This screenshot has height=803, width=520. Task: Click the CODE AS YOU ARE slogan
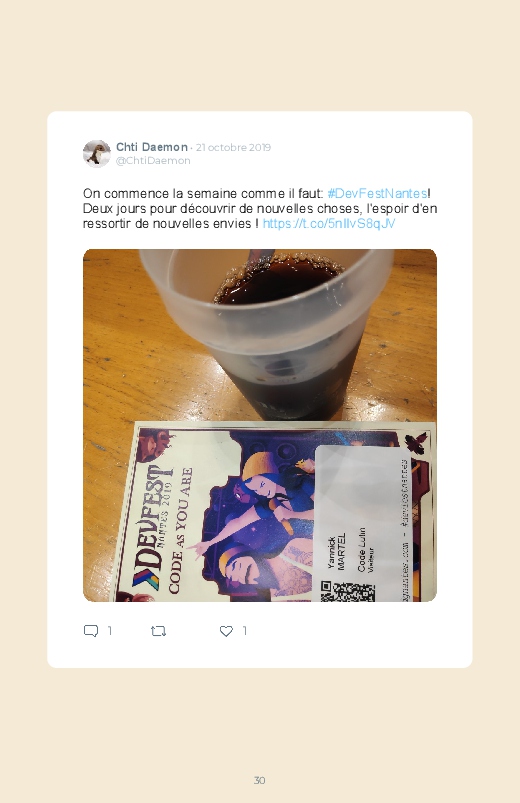[181, 530]
